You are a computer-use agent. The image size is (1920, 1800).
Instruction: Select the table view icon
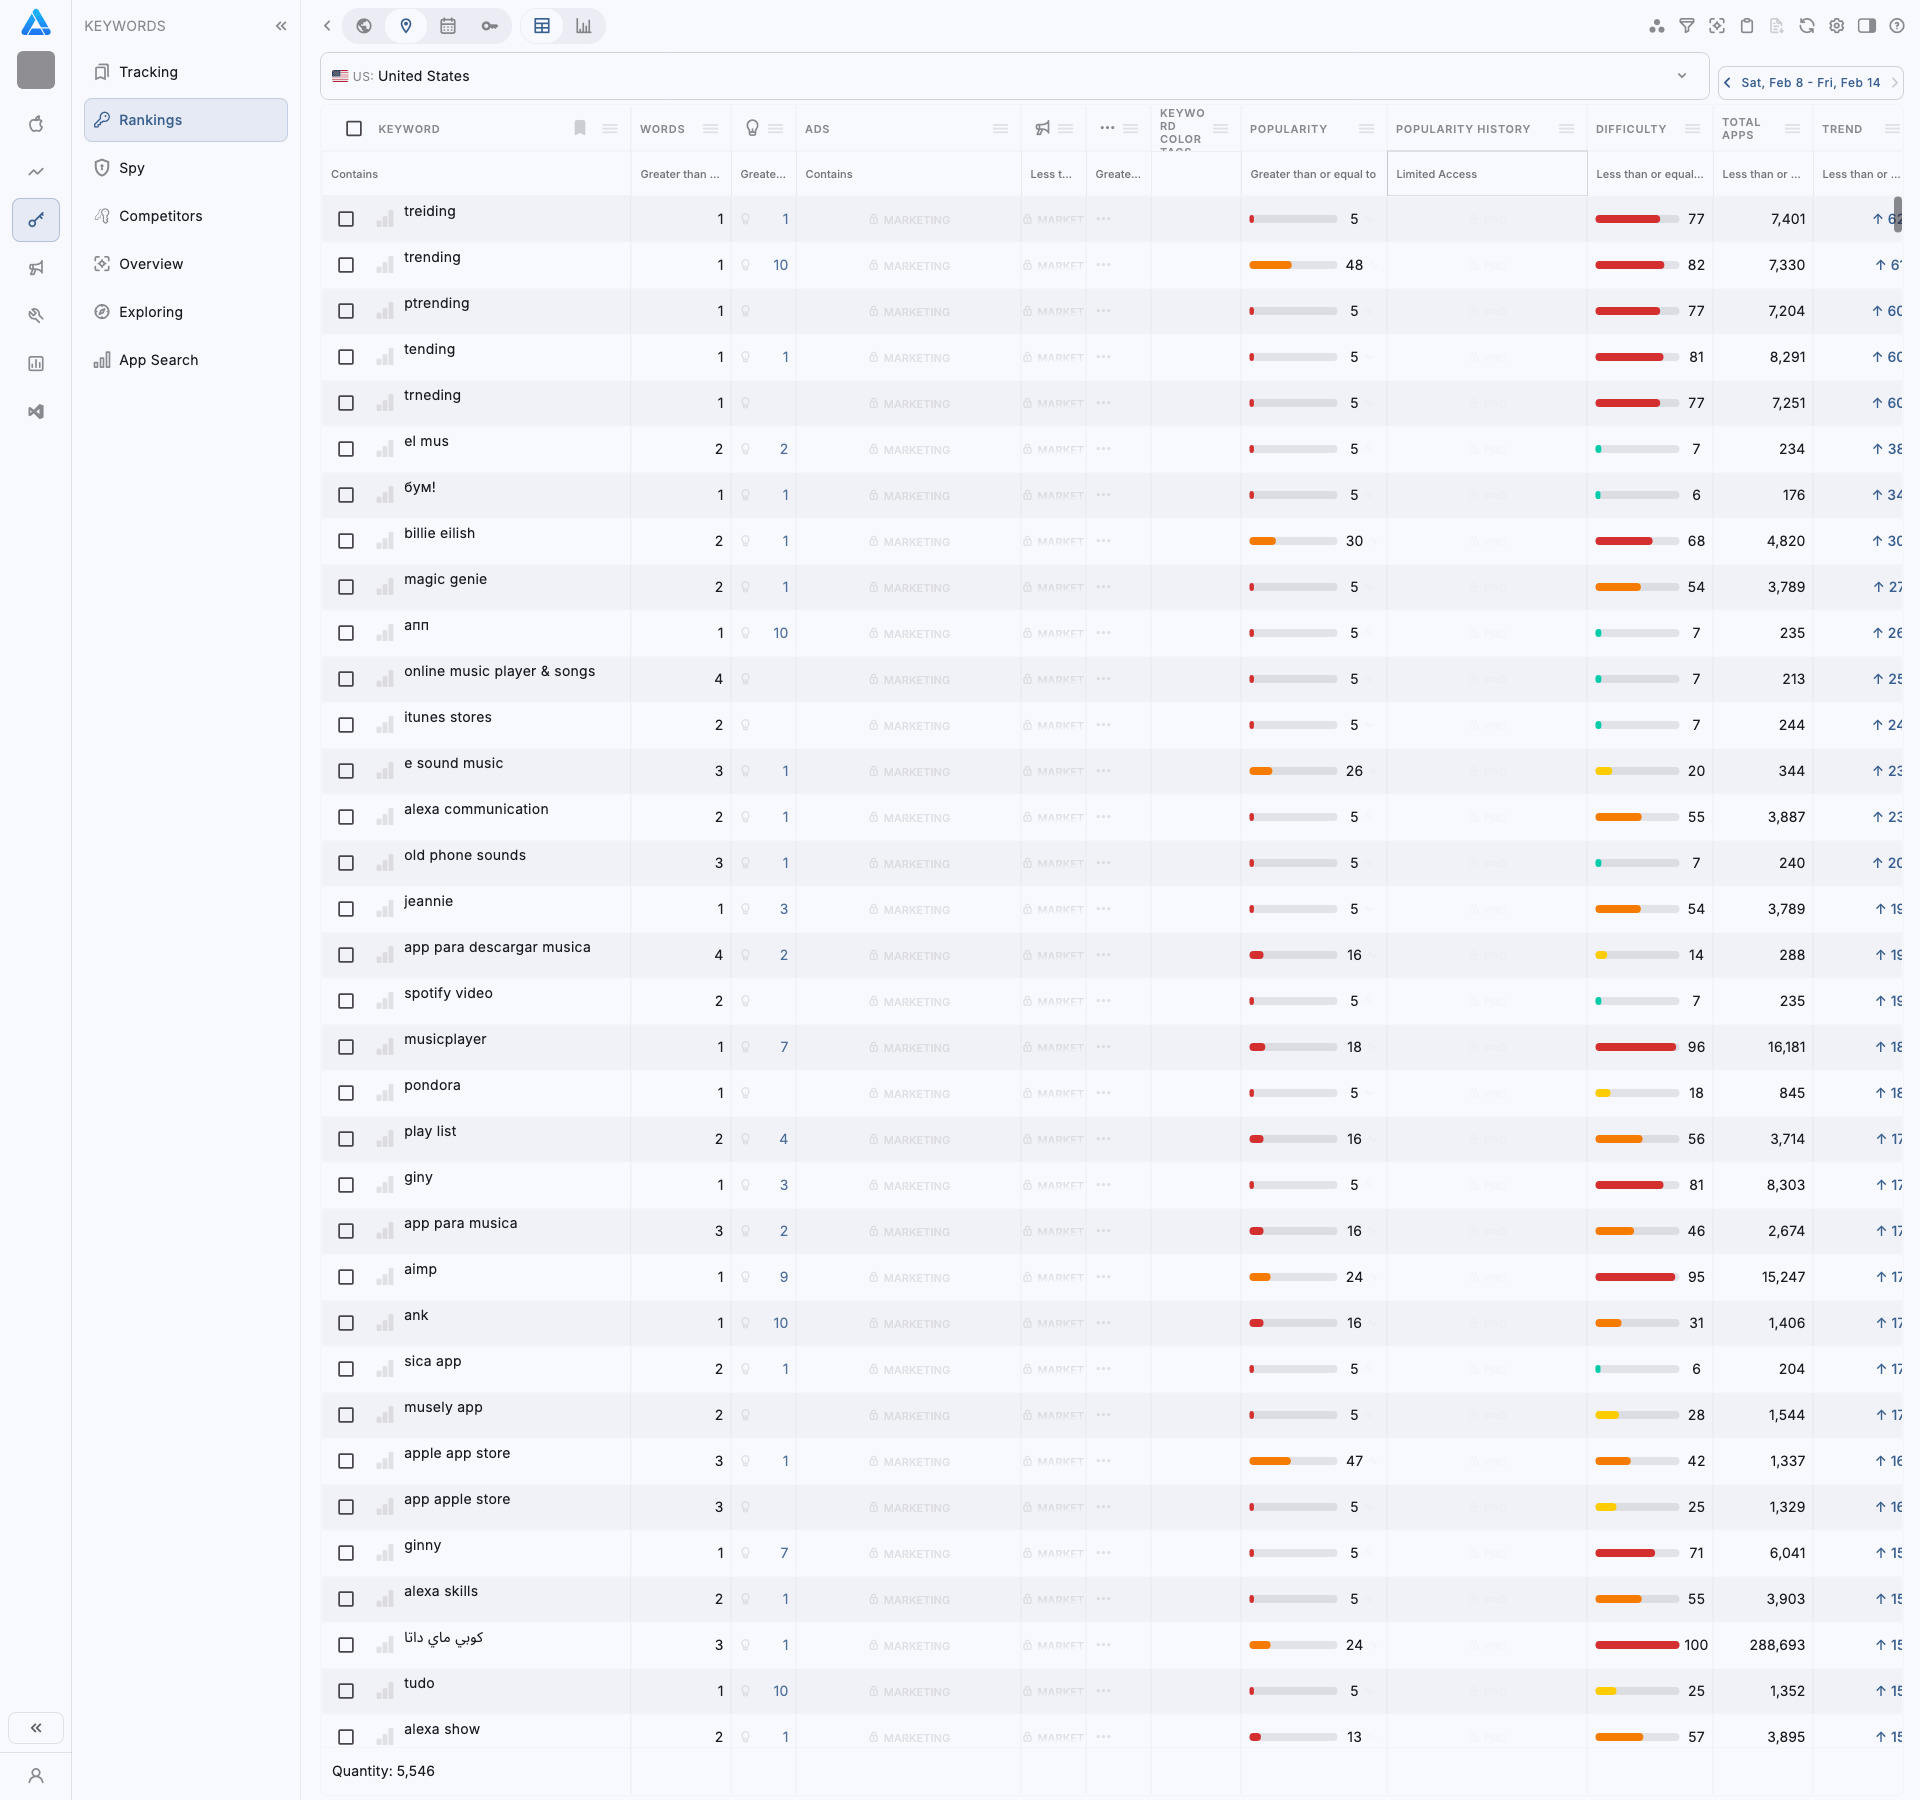(542, 26)
